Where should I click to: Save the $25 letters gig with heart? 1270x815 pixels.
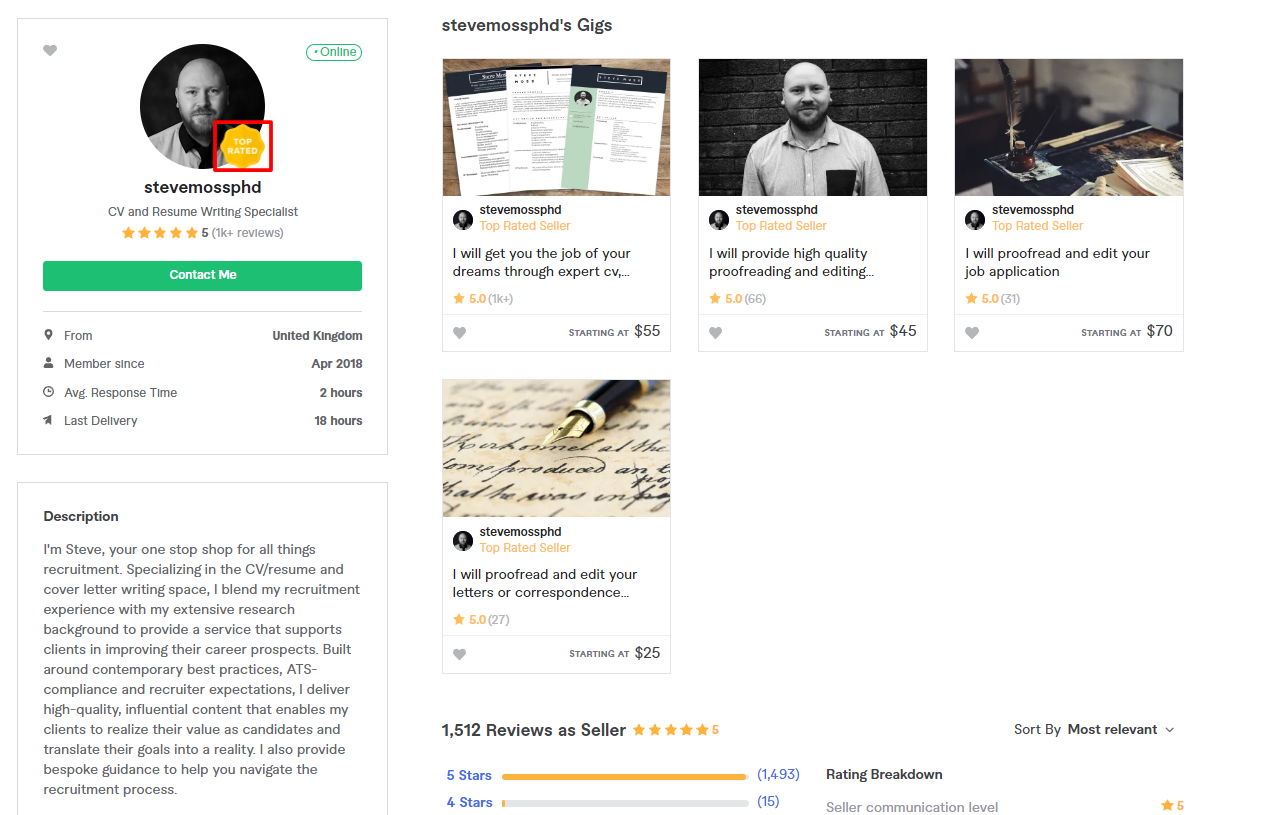(x=460, y=655)
